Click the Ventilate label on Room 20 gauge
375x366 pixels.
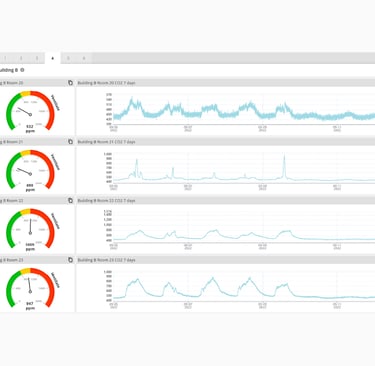(x=56, y=103)
